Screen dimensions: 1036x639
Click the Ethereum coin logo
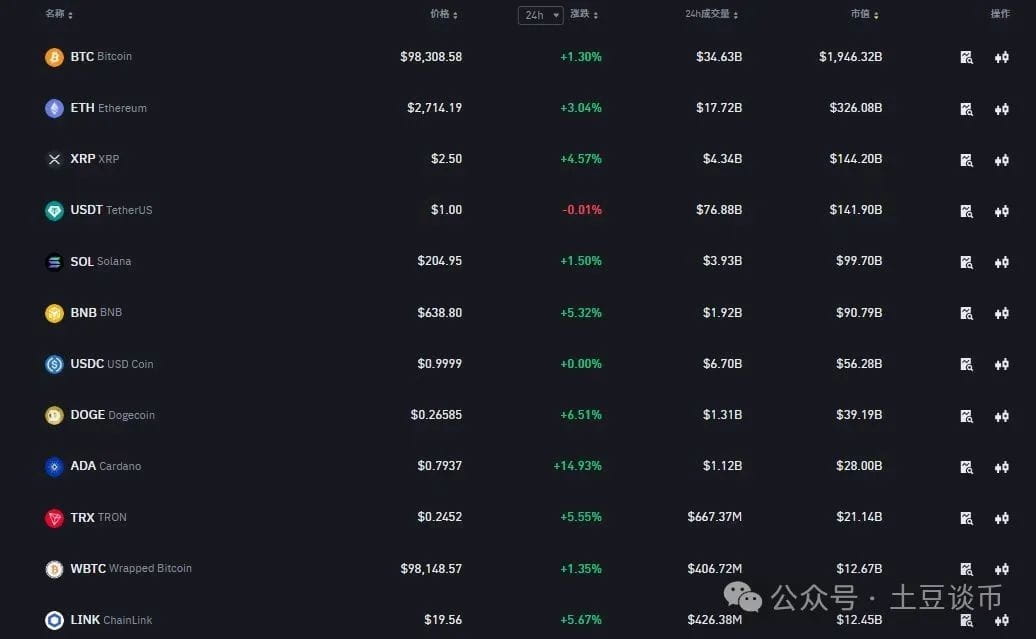point(54,108)
